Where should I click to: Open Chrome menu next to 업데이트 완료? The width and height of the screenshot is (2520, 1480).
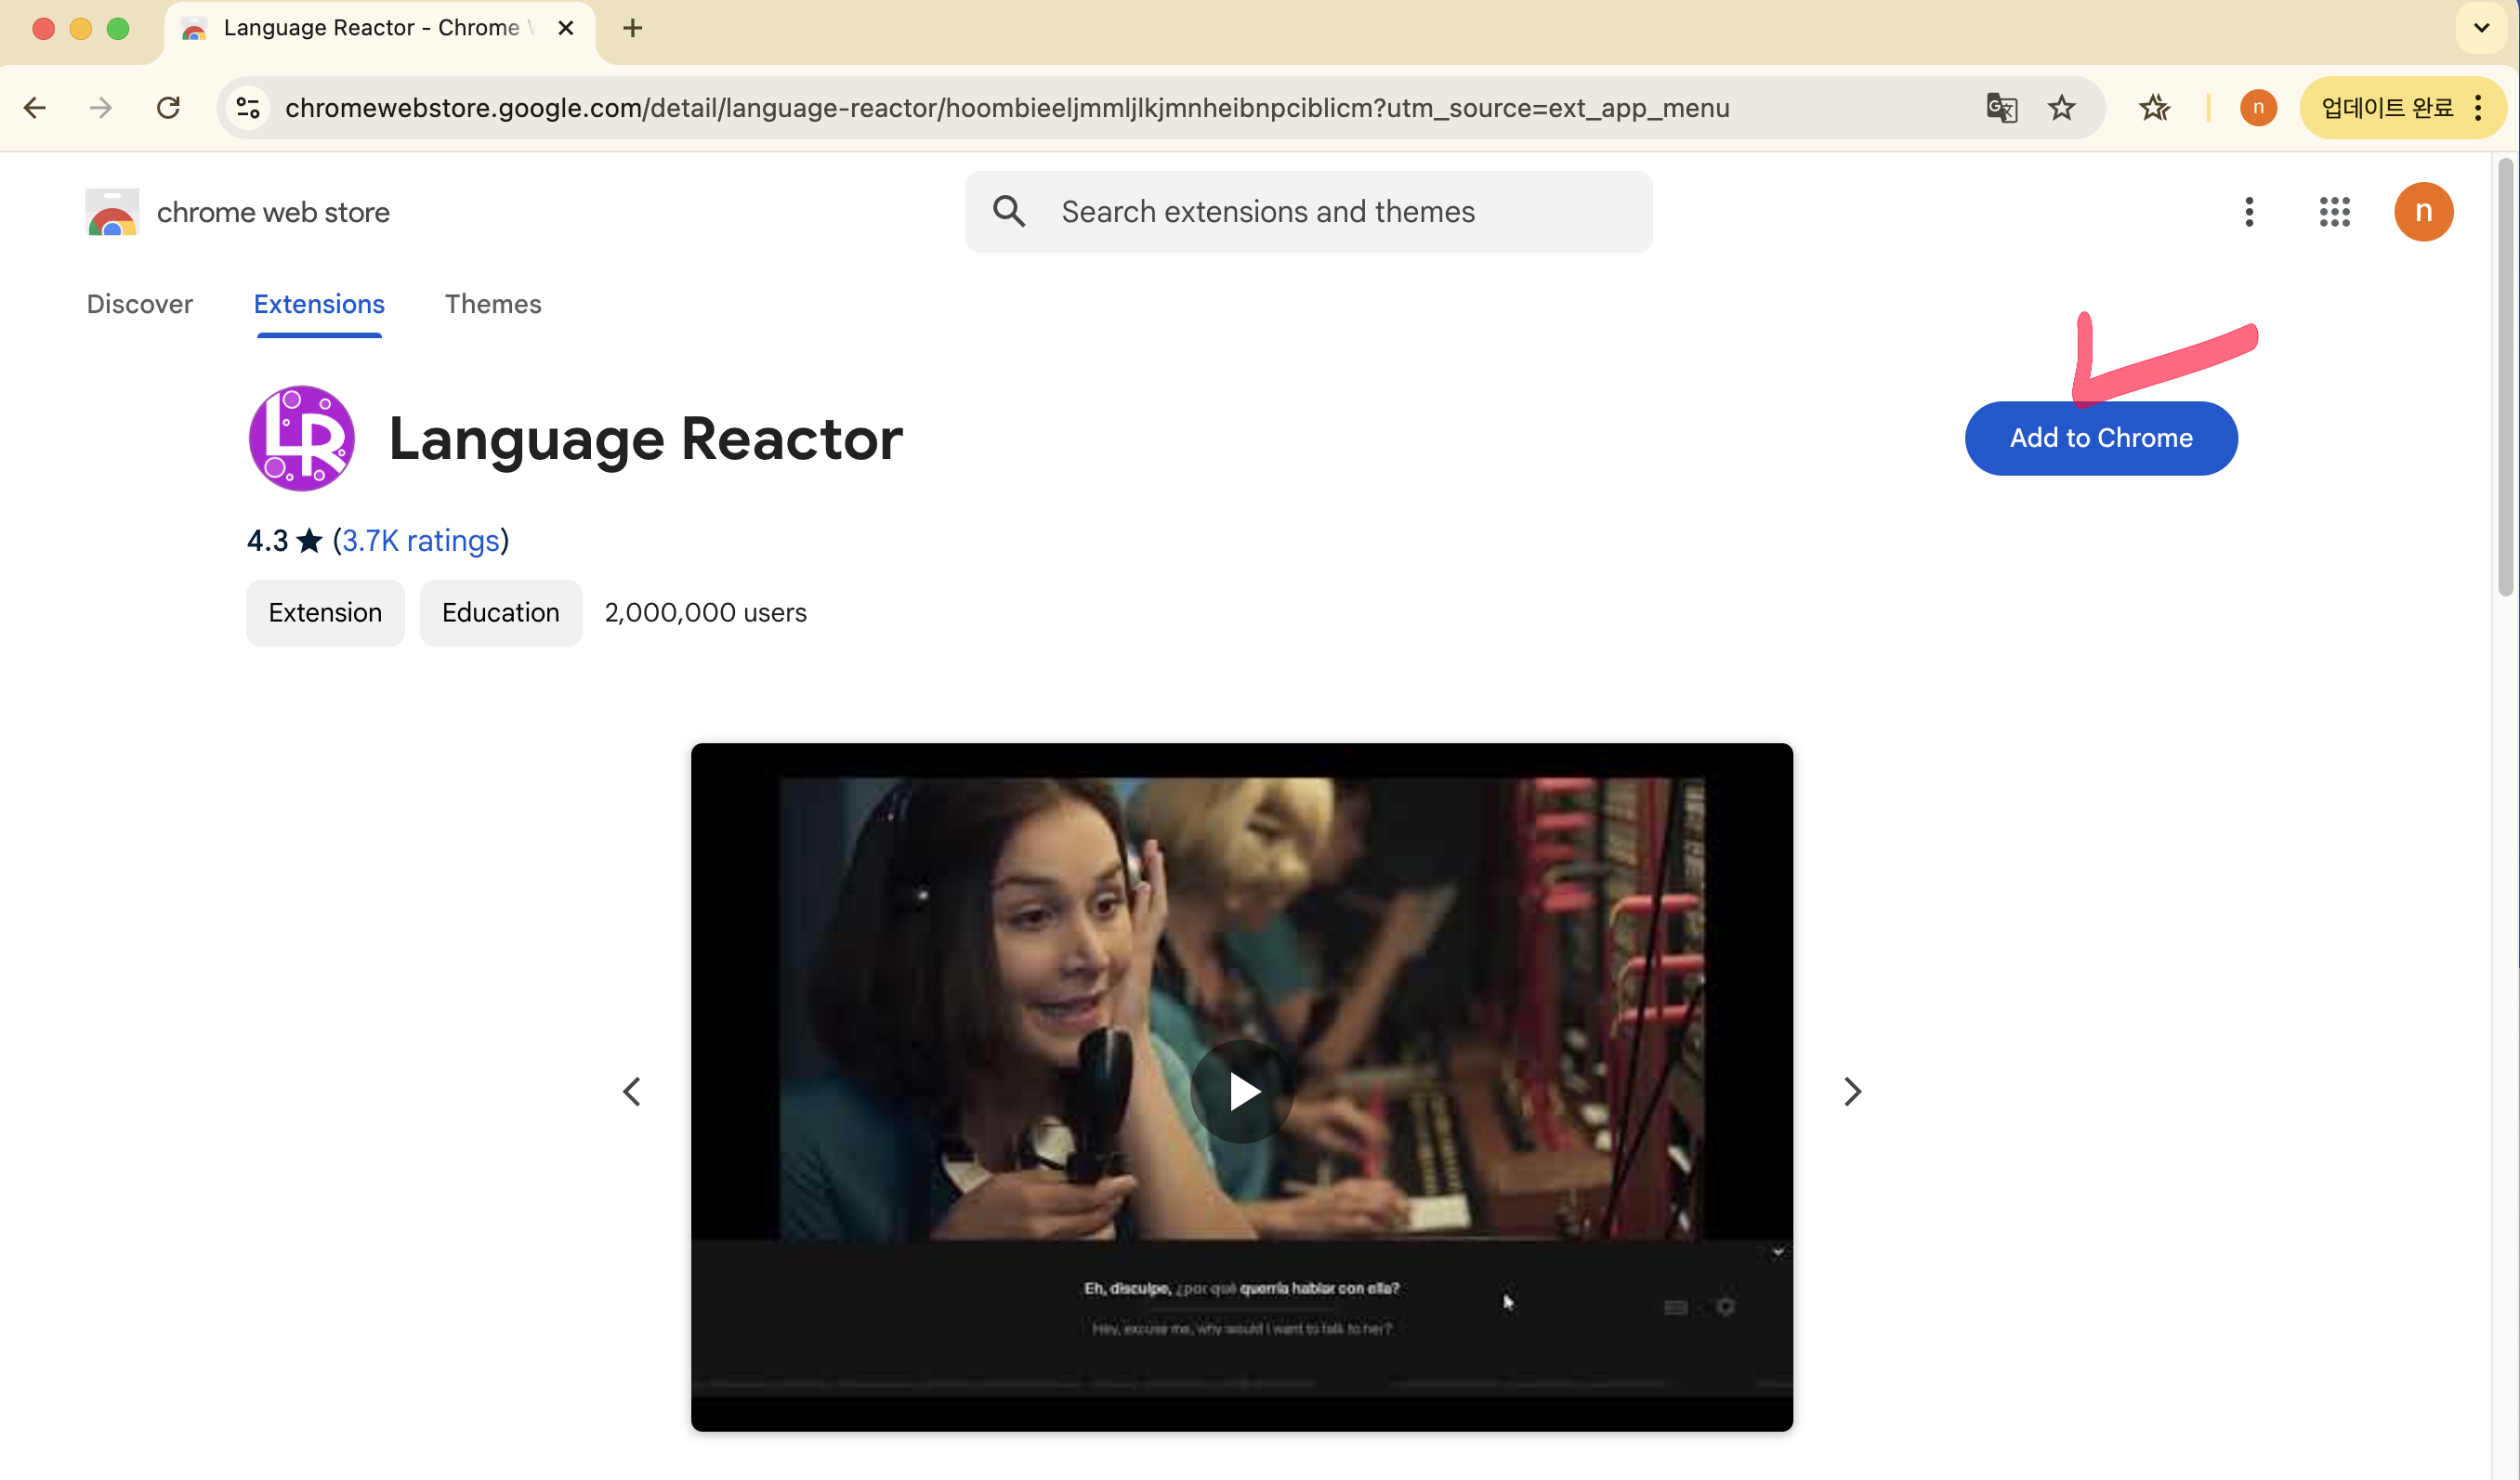[2479, 108]
